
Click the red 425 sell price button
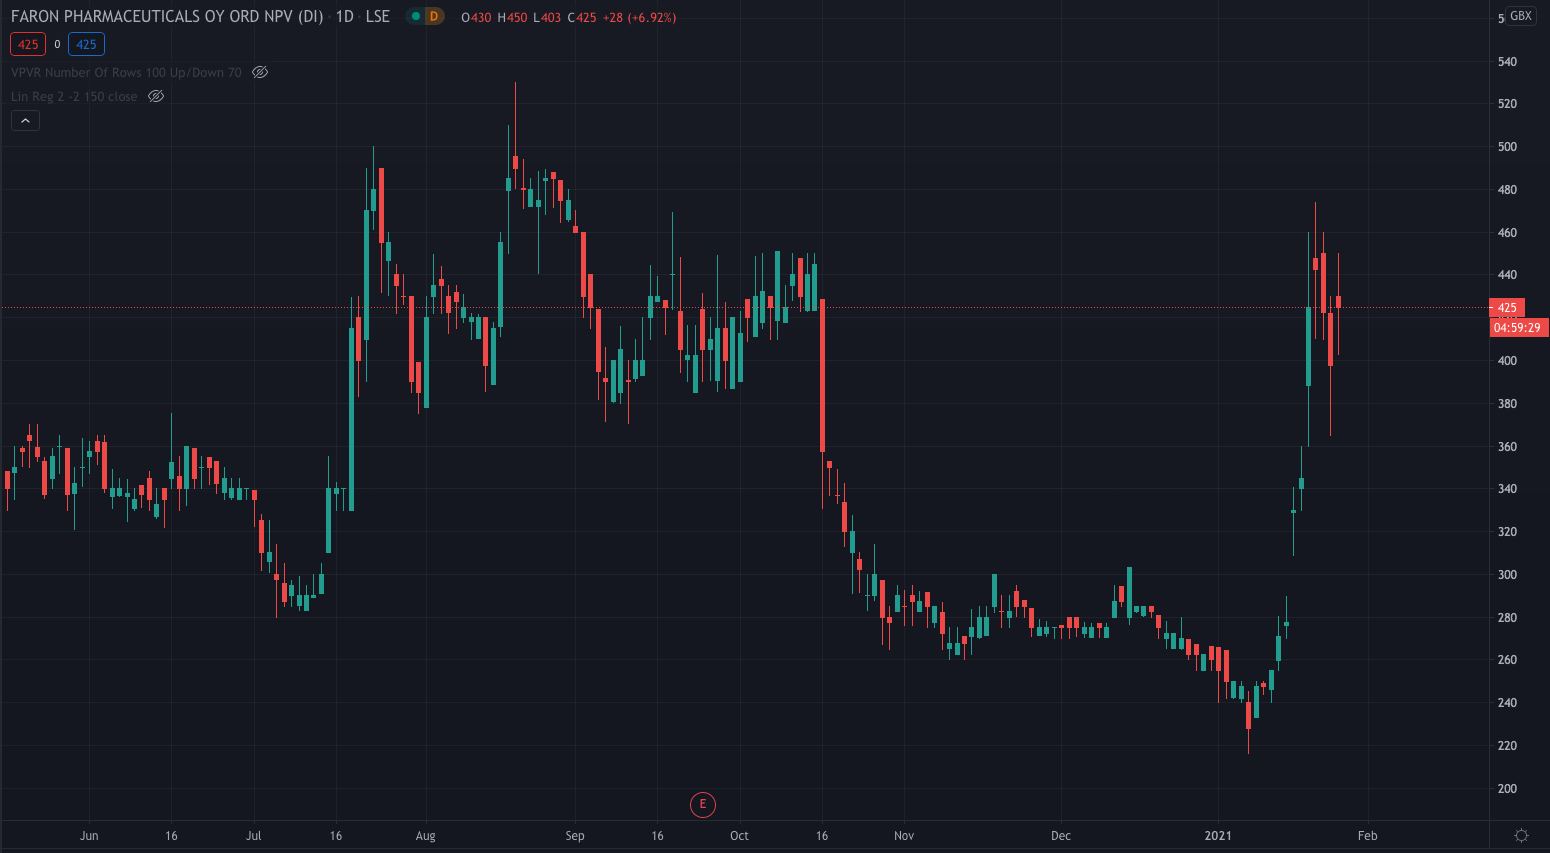coord(28,44)
